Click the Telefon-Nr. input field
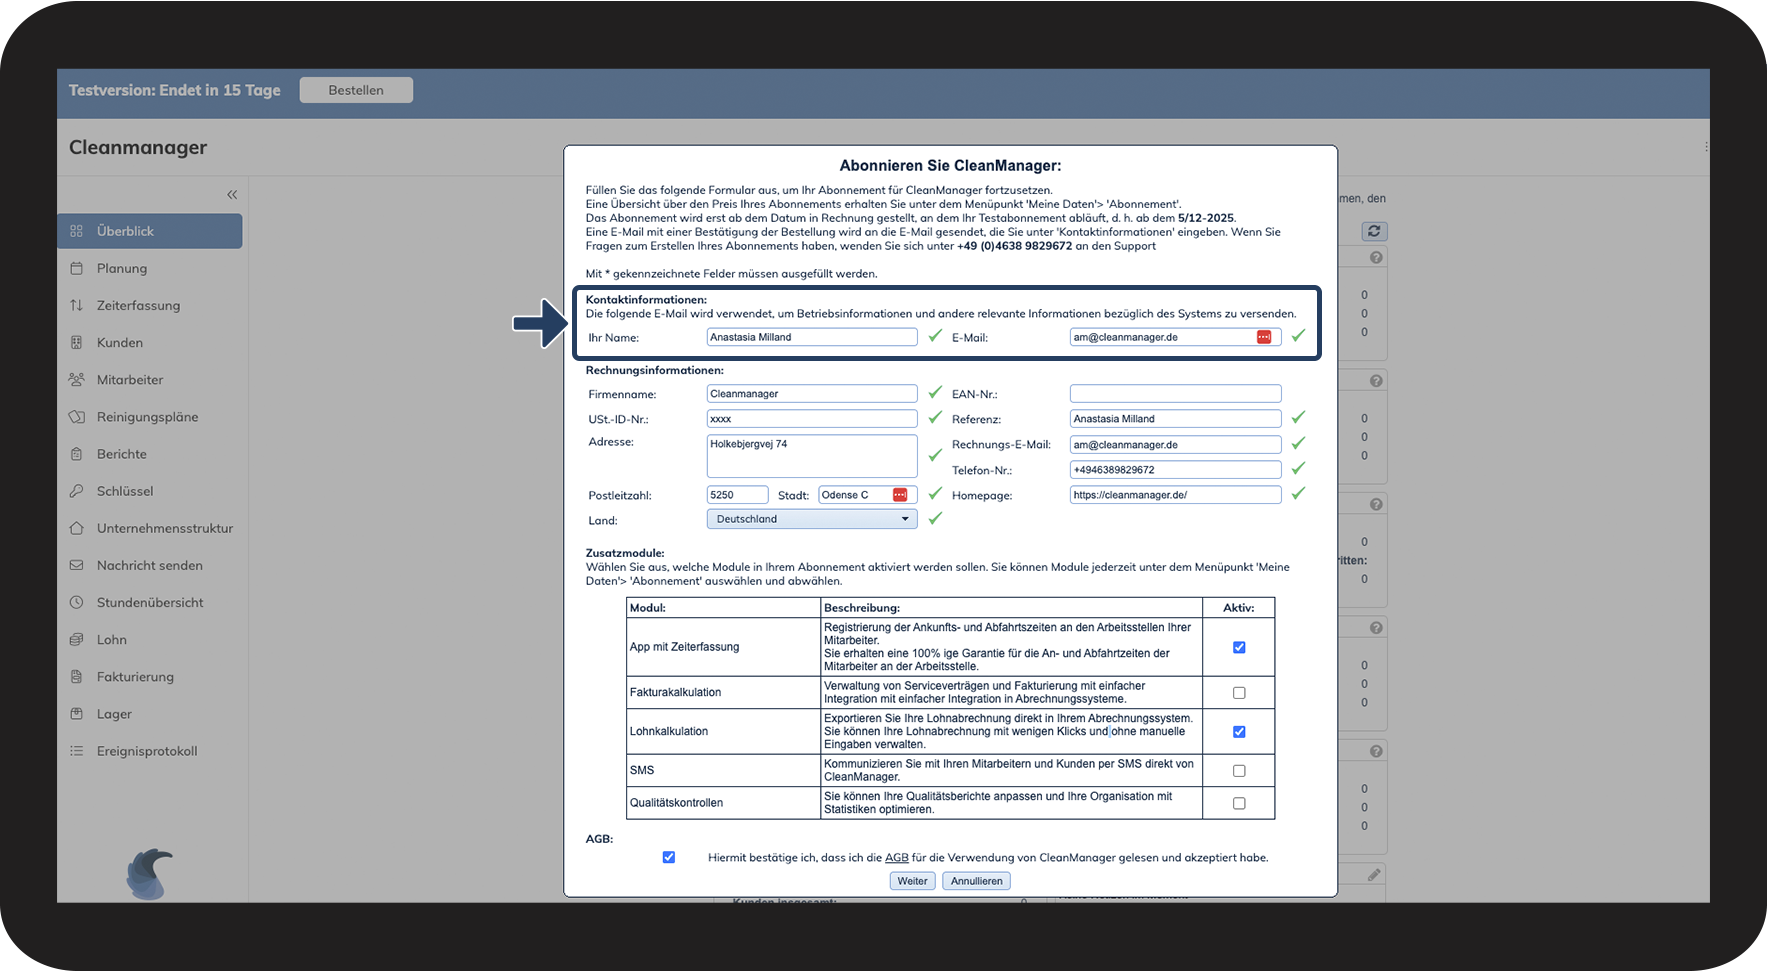The height and width of the screenshot is (971, 1767). [x=1175, y=470]
